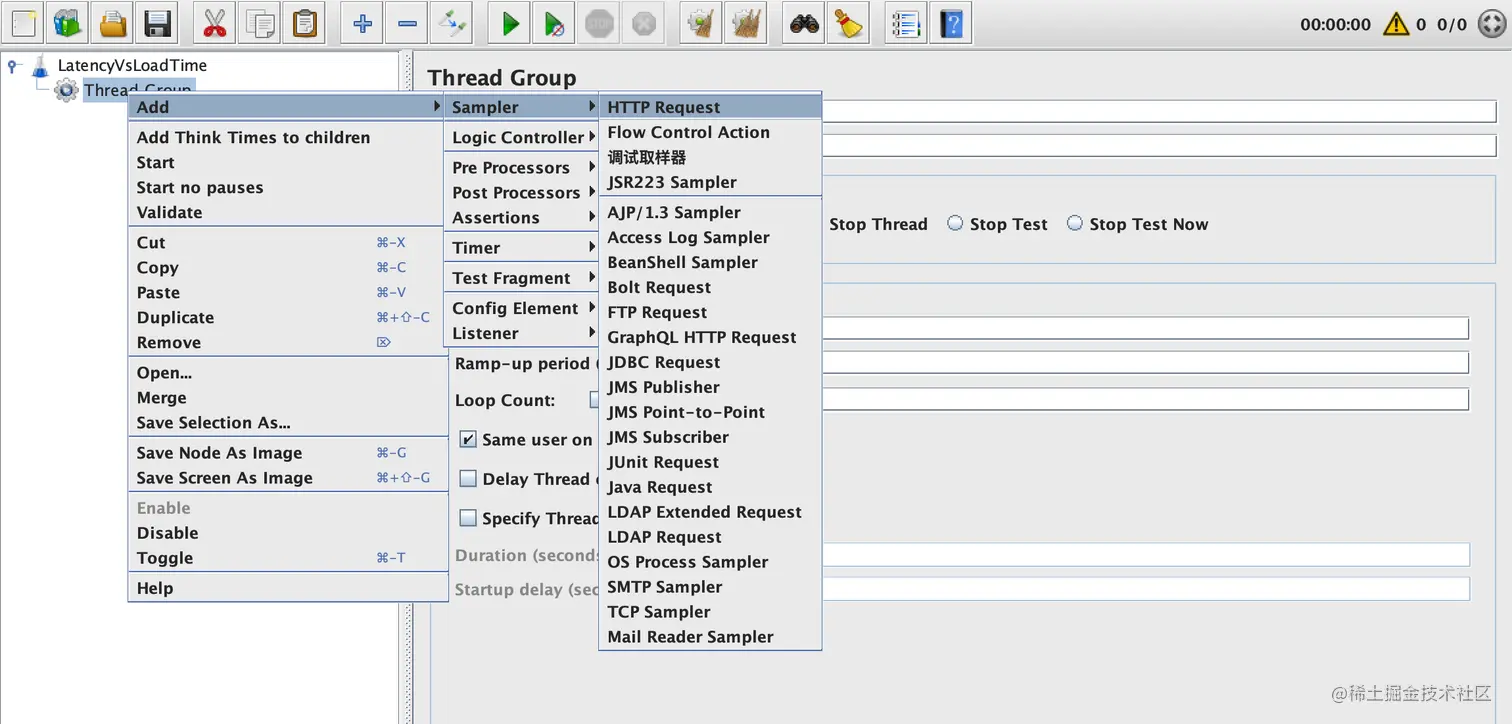Viewport: 1512px width, 724px height.
Task: Uncheck the Same user on checkbox
Action: click(x=467, y=439)
